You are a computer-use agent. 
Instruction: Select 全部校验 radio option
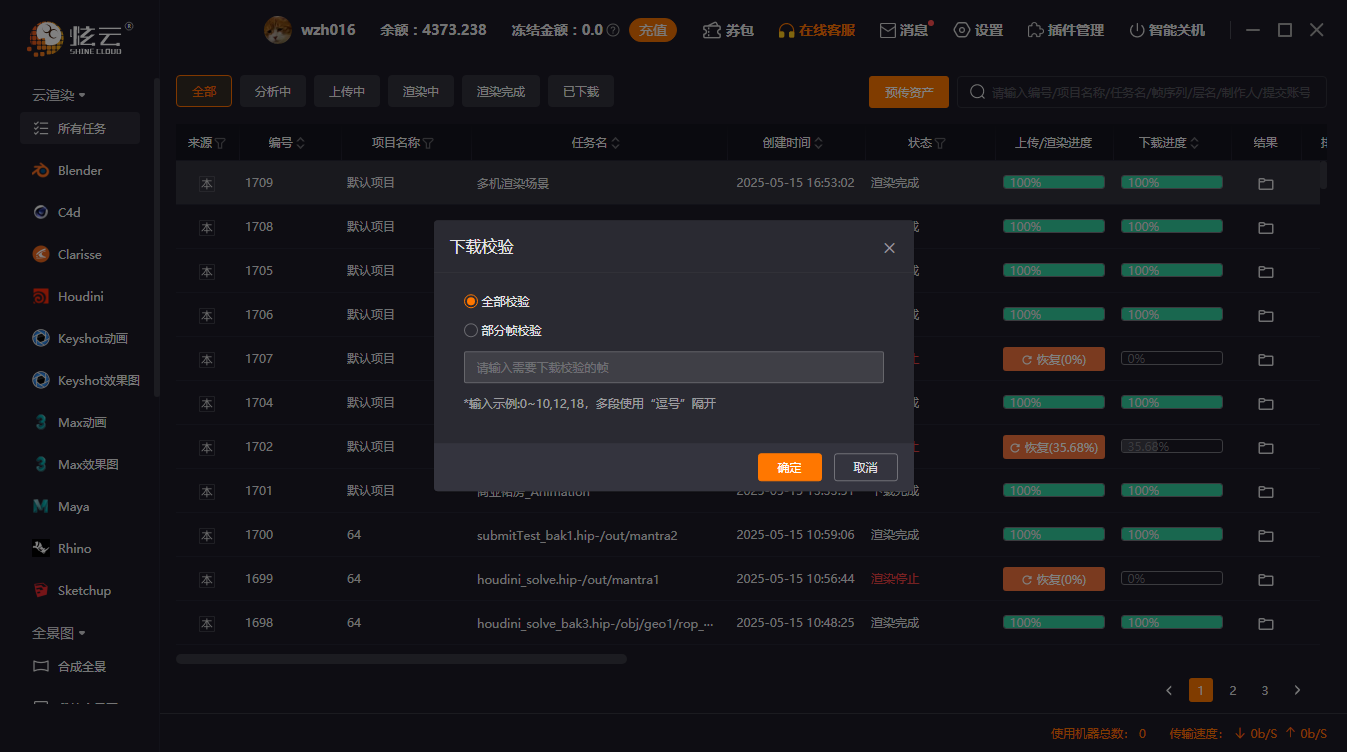(x=497, y=301)
